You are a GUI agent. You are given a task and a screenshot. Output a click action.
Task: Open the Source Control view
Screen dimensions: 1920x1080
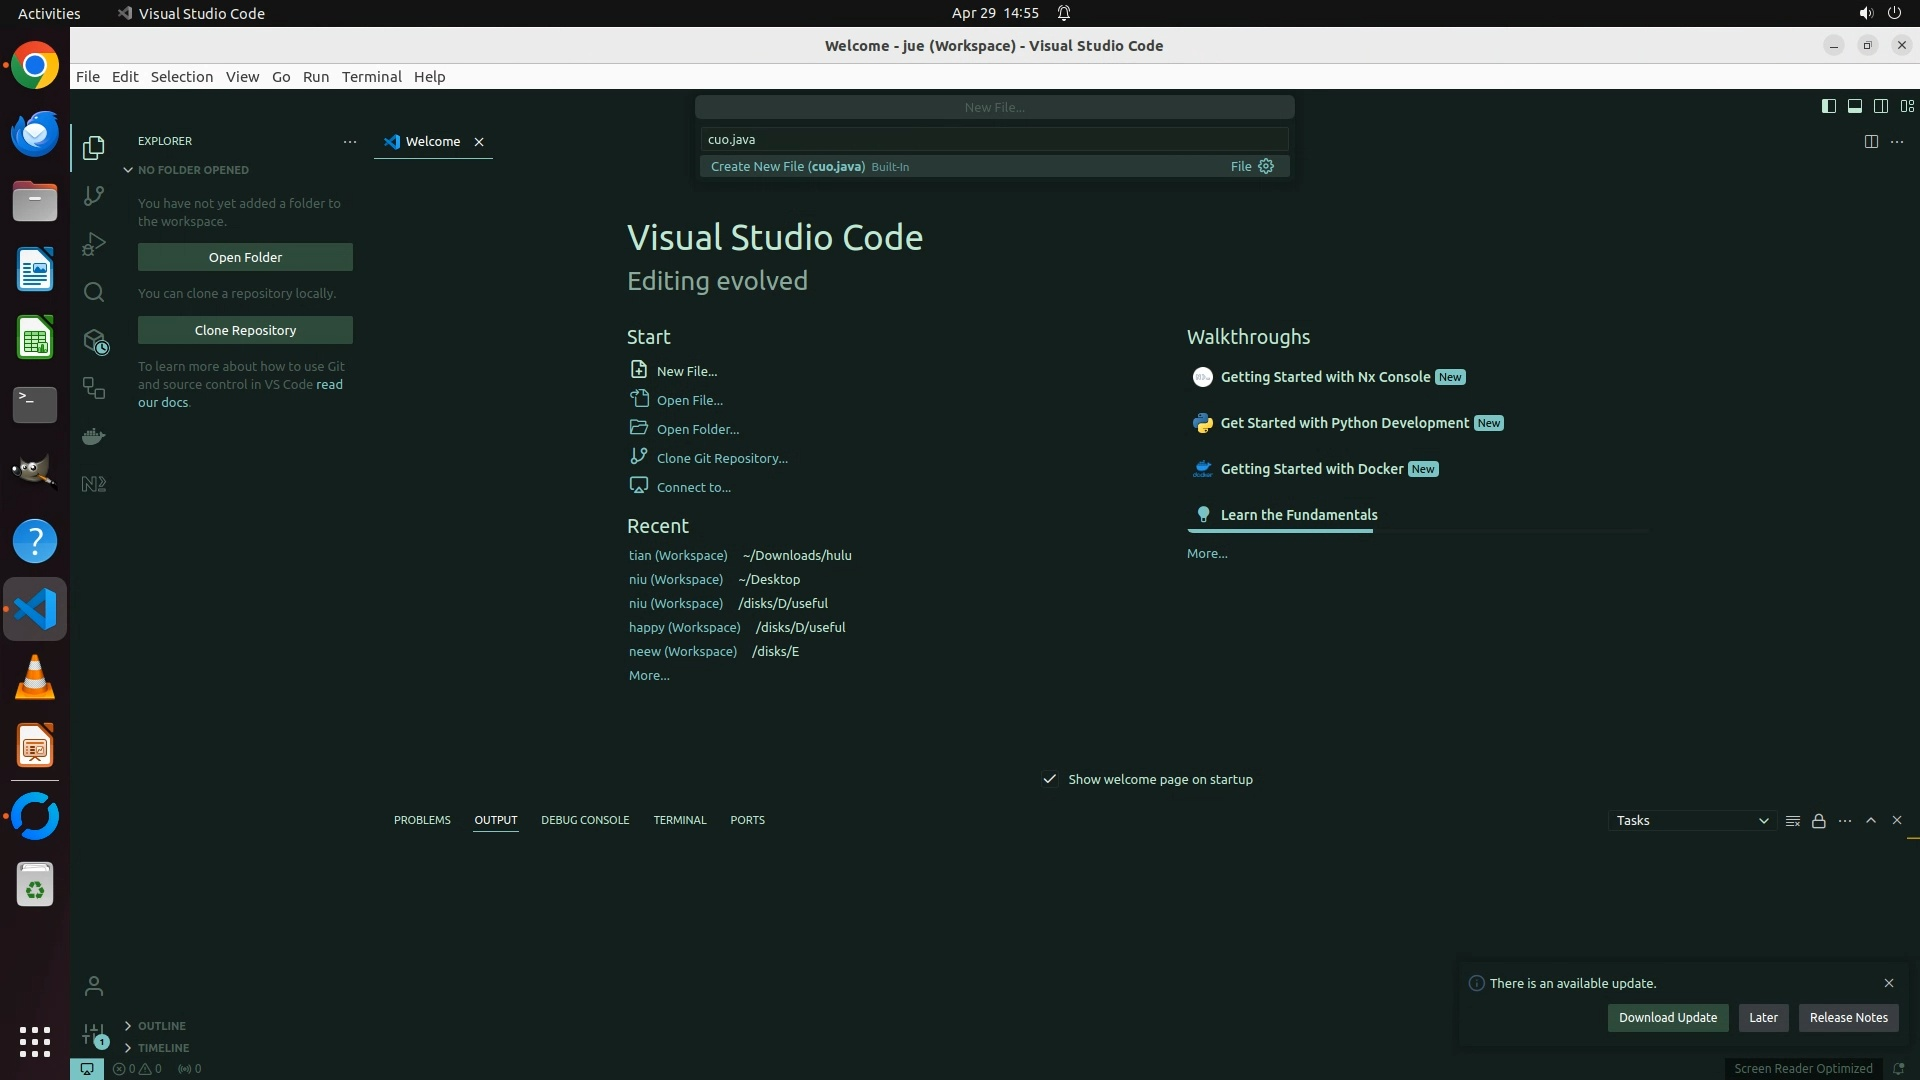coord(94,196)
